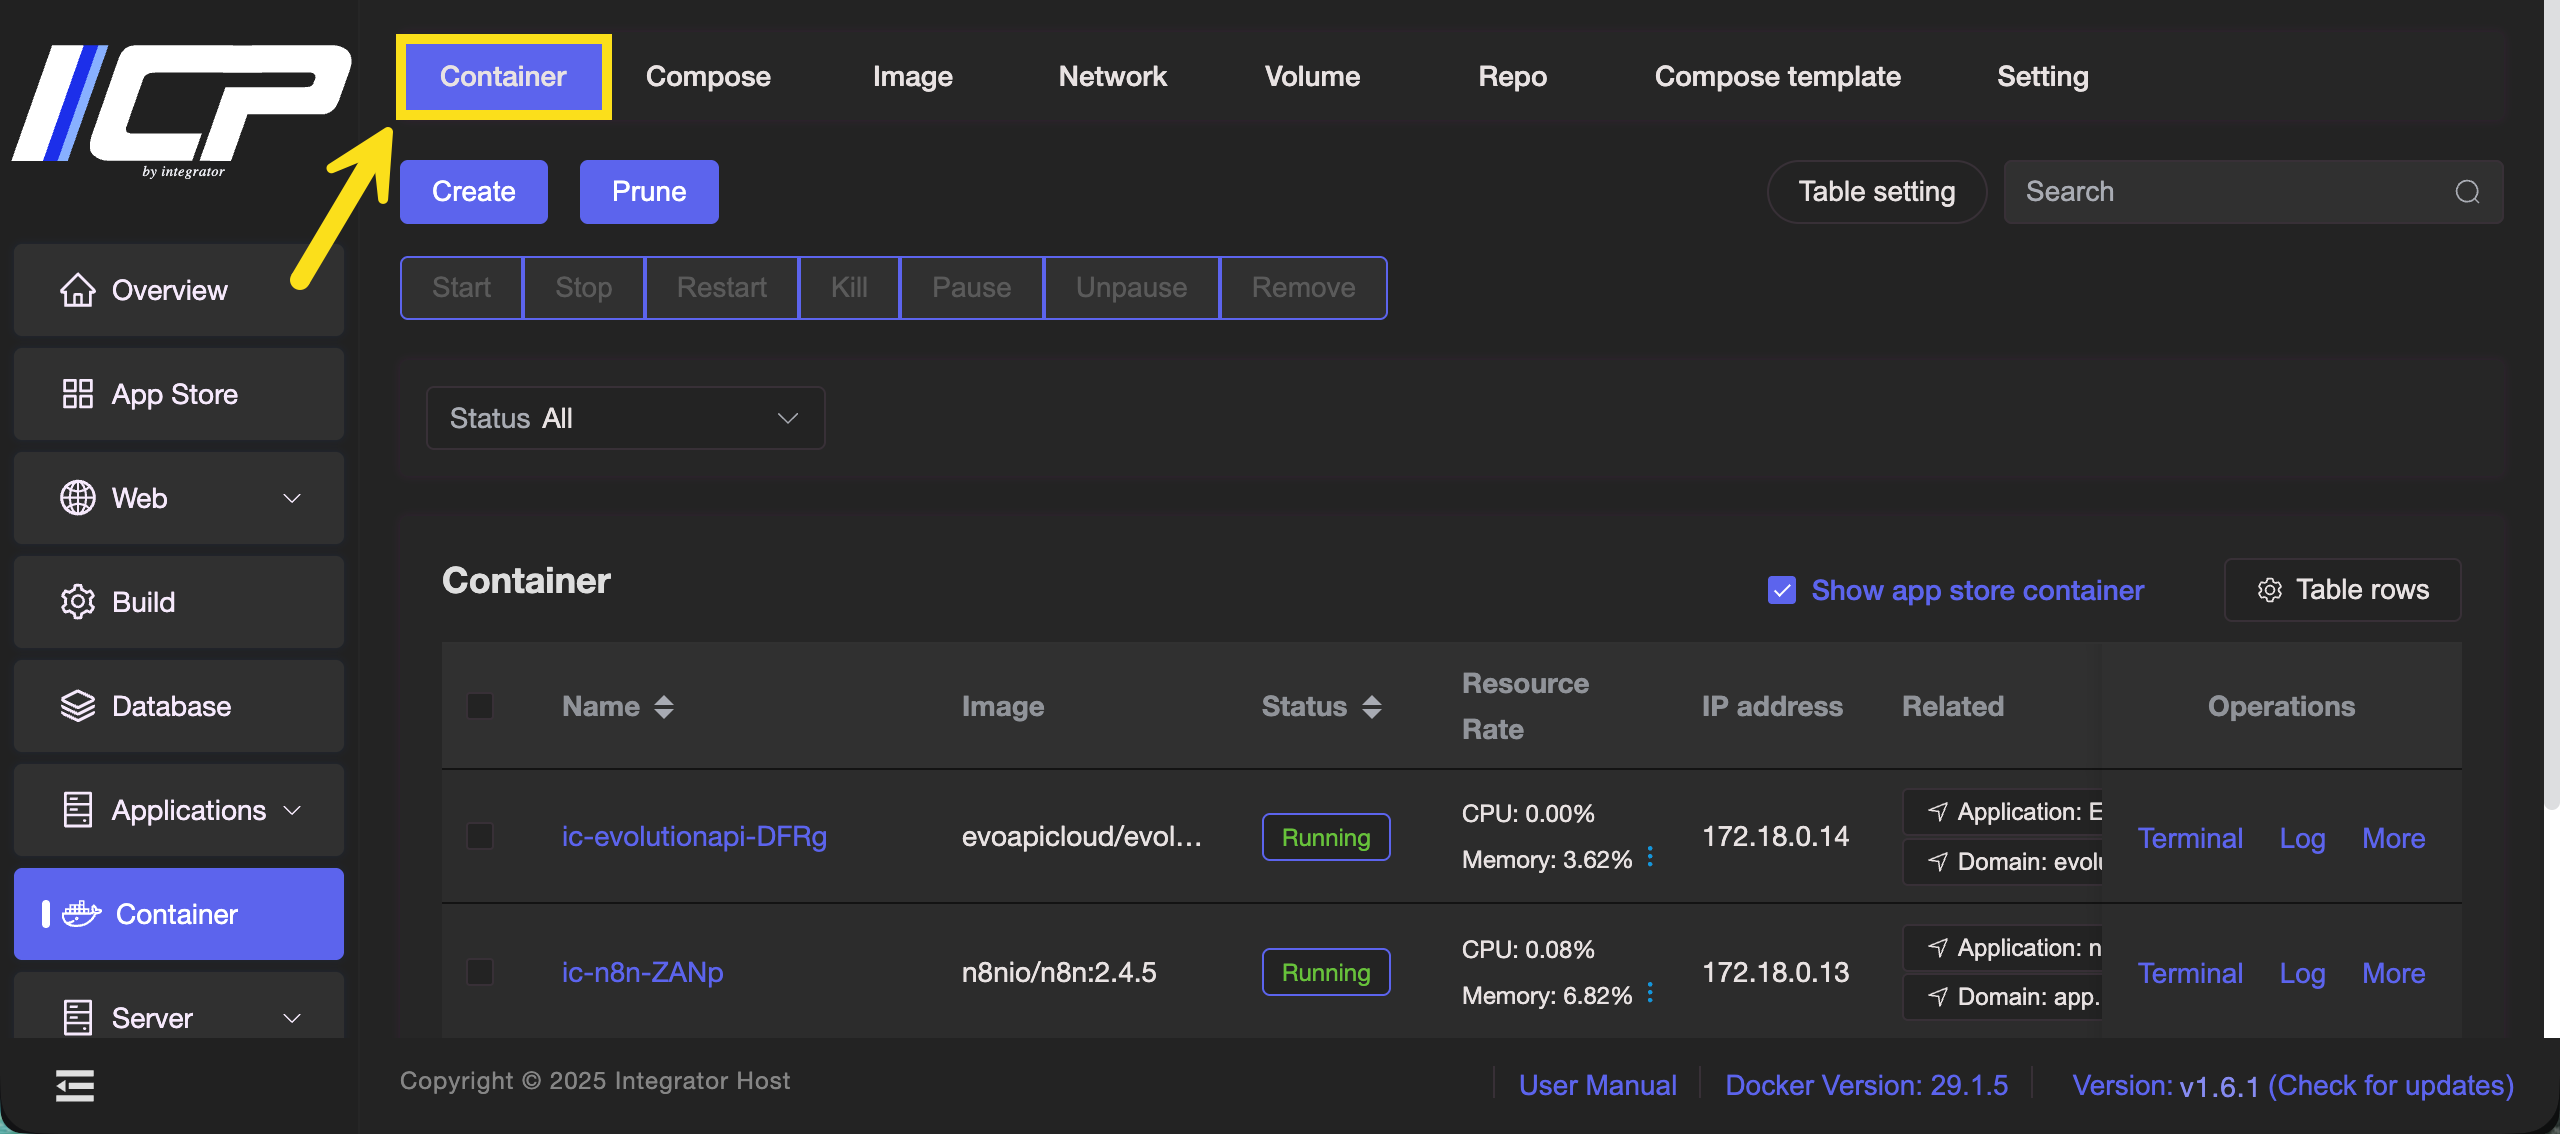View Log for ic-n8n-ZANp
The image size is (2560, 1134).
pyautogui.click(x=2302, y=973)
